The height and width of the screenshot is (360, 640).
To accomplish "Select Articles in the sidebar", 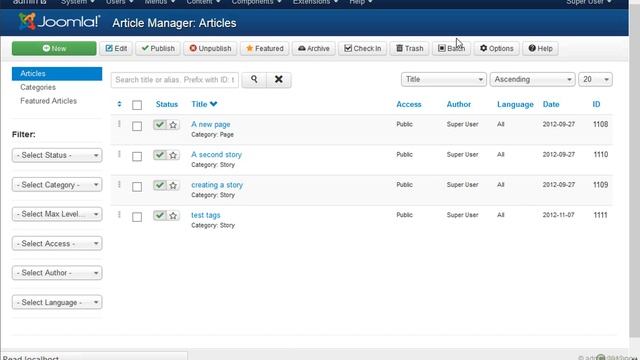I will (x=57, y=73).
